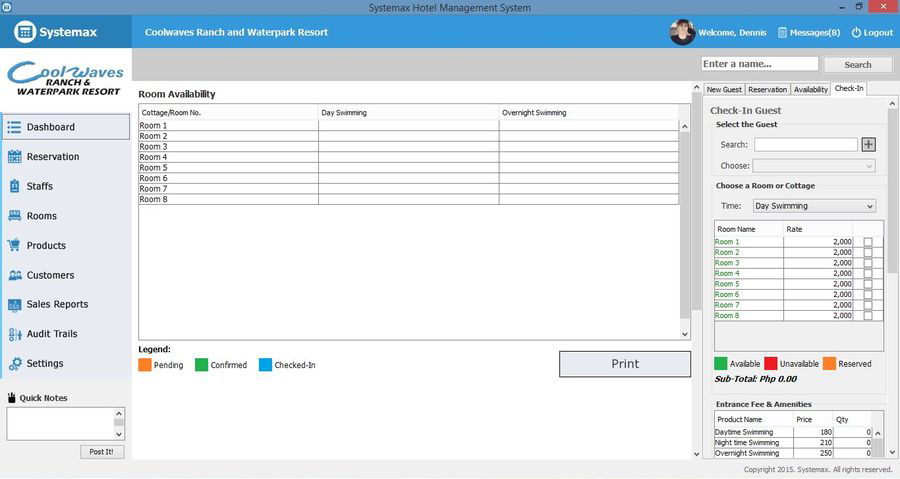Click the Post It! button
This screenshot has width=900, height=479.
click(x=101, y=452)
